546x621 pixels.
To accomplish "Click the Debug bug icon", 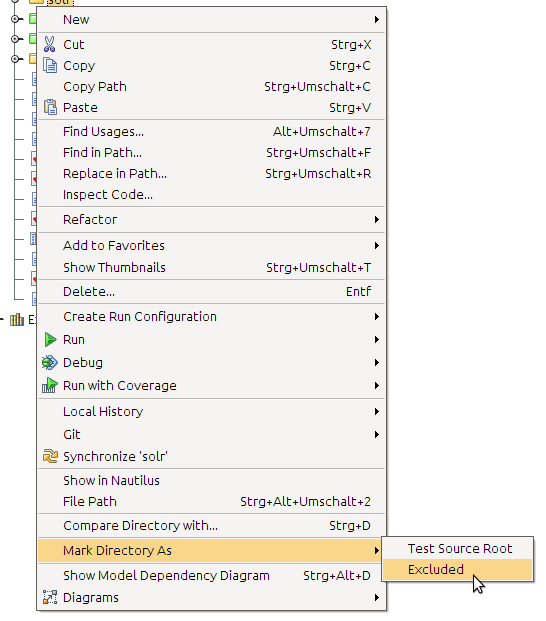I will tap(49, 362).
